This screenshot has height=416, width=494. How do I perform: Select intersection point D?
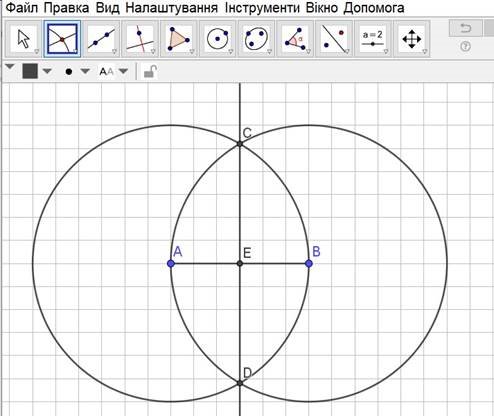(x=239, y=383)
